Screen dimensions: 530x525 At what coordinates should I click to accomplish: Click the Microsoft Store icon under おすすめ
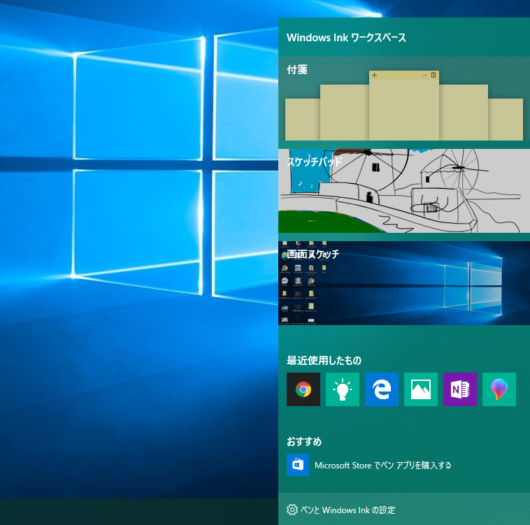(x=298, y=465)
